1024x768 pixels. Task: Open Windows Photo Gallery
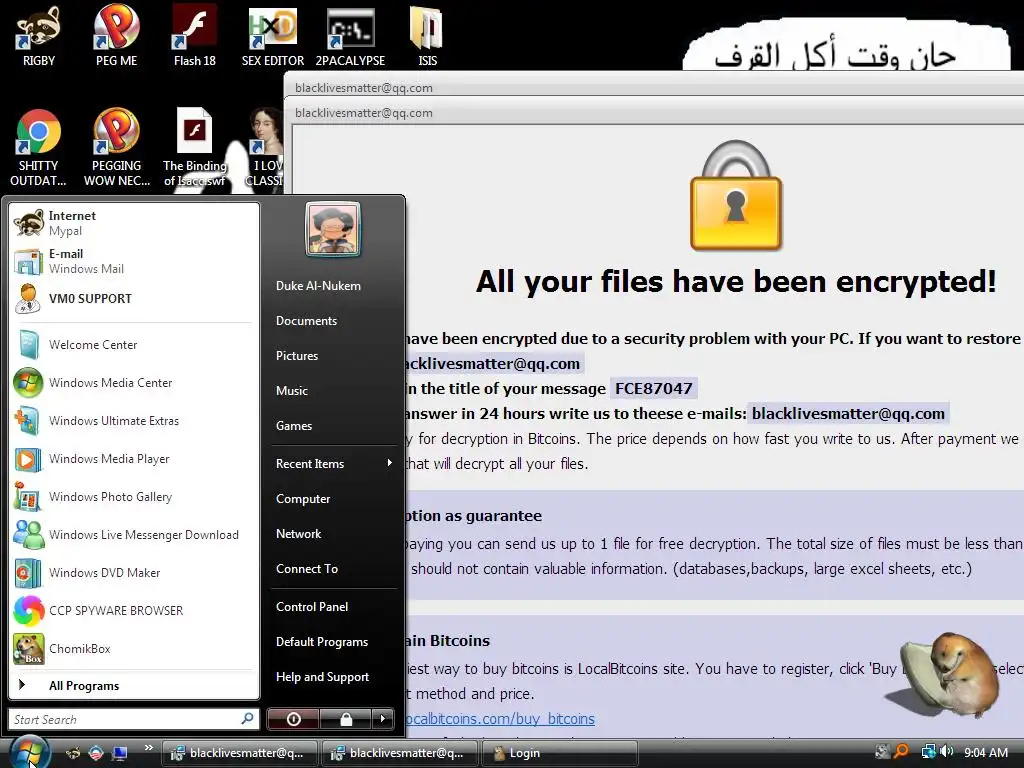[x=133, y=496]
